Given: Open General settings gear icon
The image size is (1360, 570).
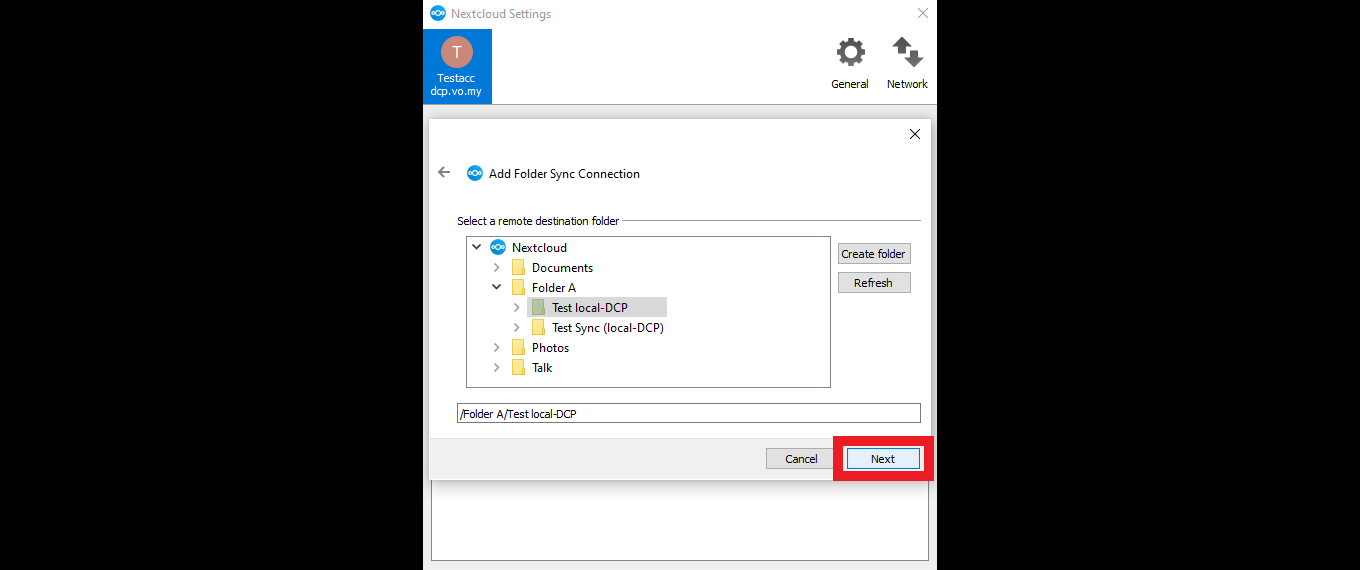Looking at the screenshot, I should pos(850,53).
